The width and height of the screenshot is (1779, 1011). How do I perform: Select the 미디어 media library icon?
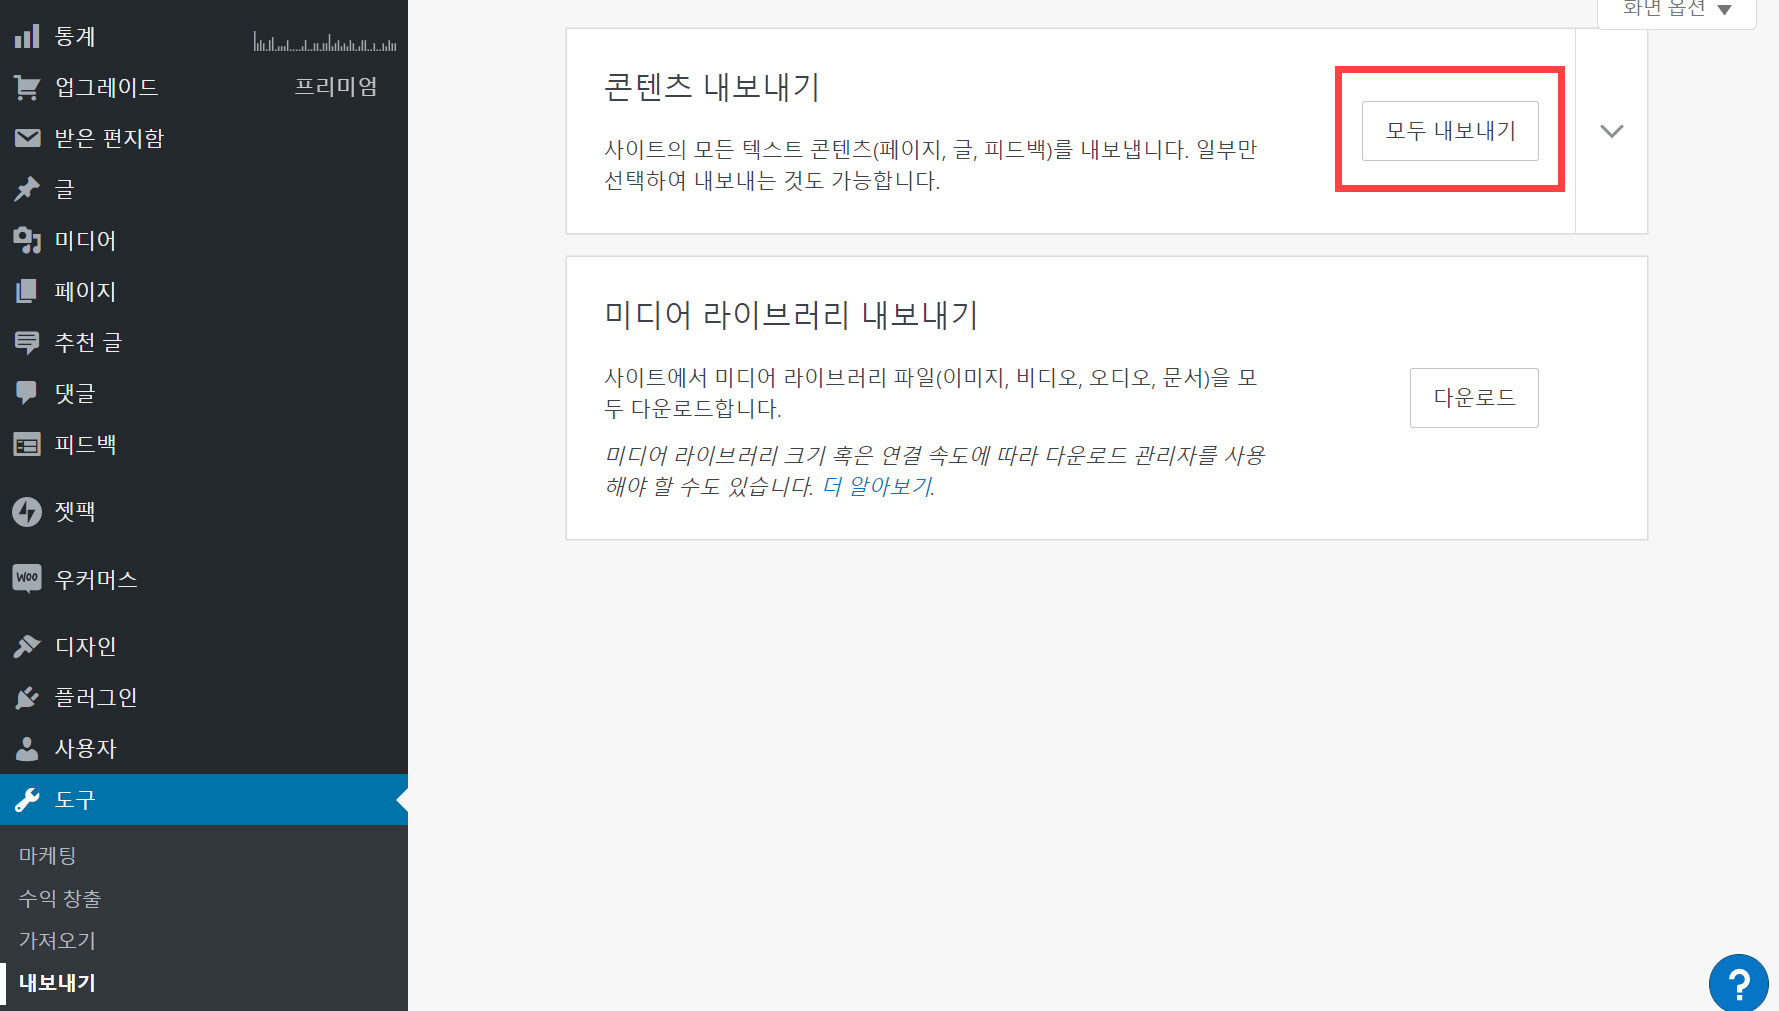[27, 240]
